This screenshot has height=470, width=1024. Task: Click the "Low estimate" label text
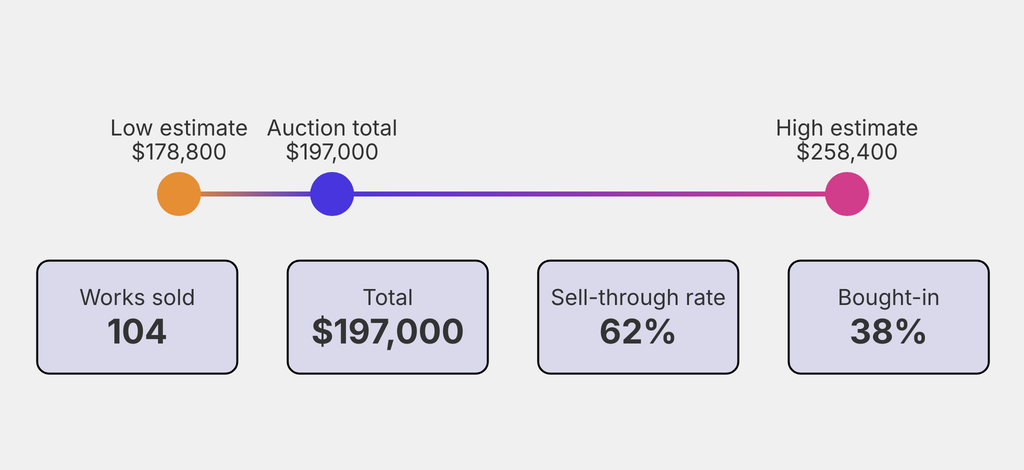(179, 128)
